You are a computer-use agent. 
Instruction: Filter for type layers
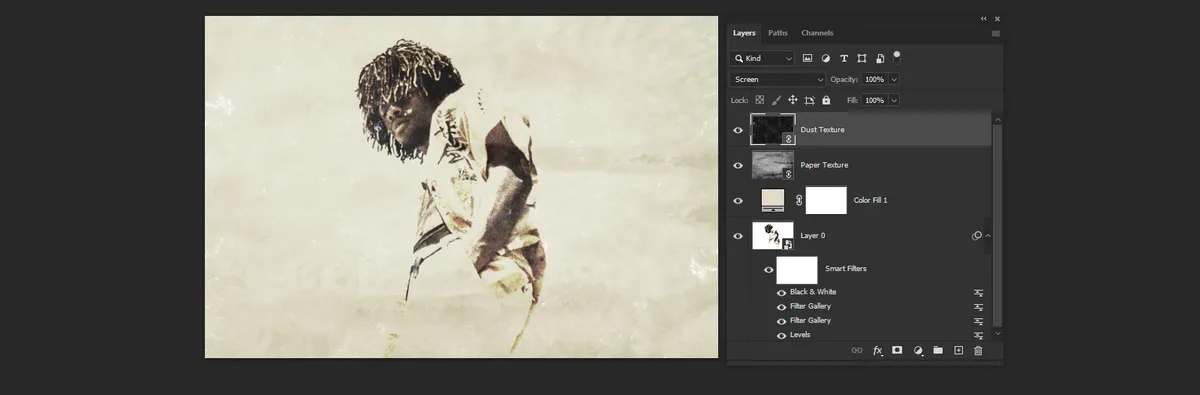click(844, 59)
